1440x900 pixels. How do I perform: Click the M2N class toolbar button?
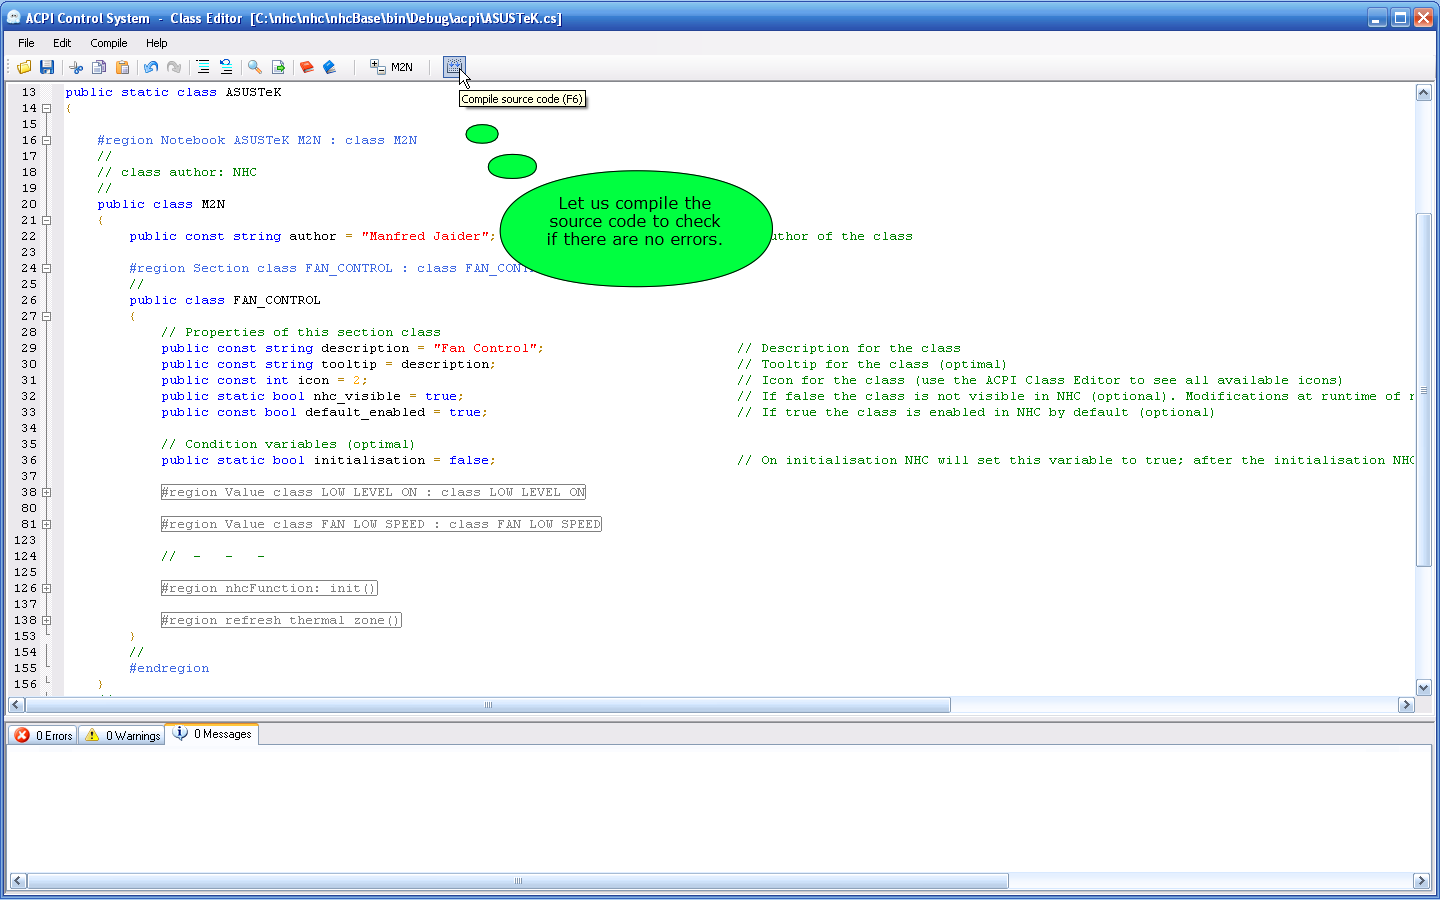392,67
